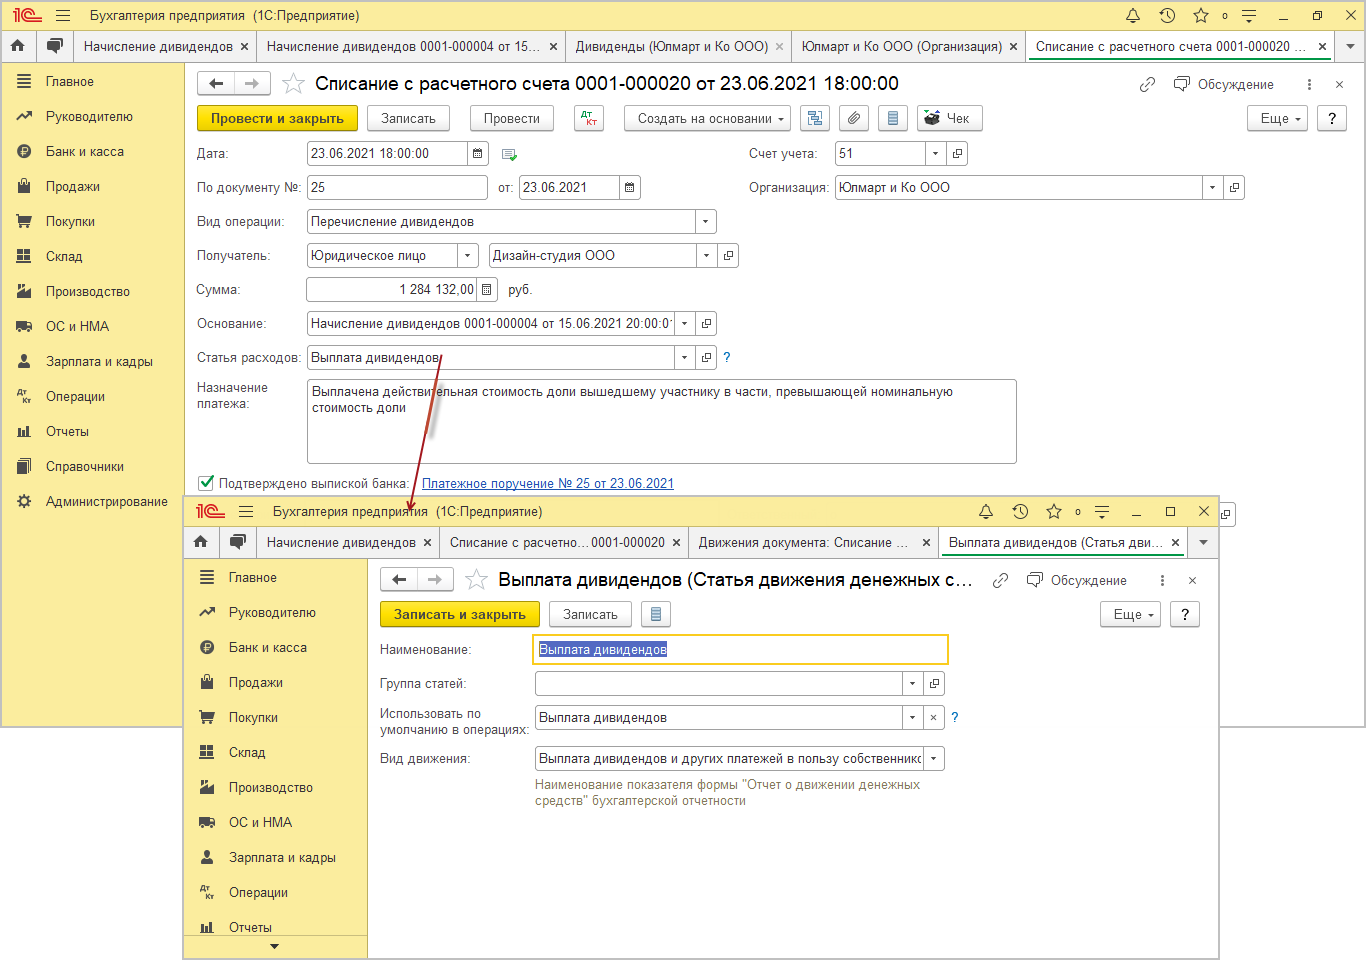Viewport: 1366px width, 967px height.
Task: Click 'Провести и закрыть' button
Action: point(277,118)
